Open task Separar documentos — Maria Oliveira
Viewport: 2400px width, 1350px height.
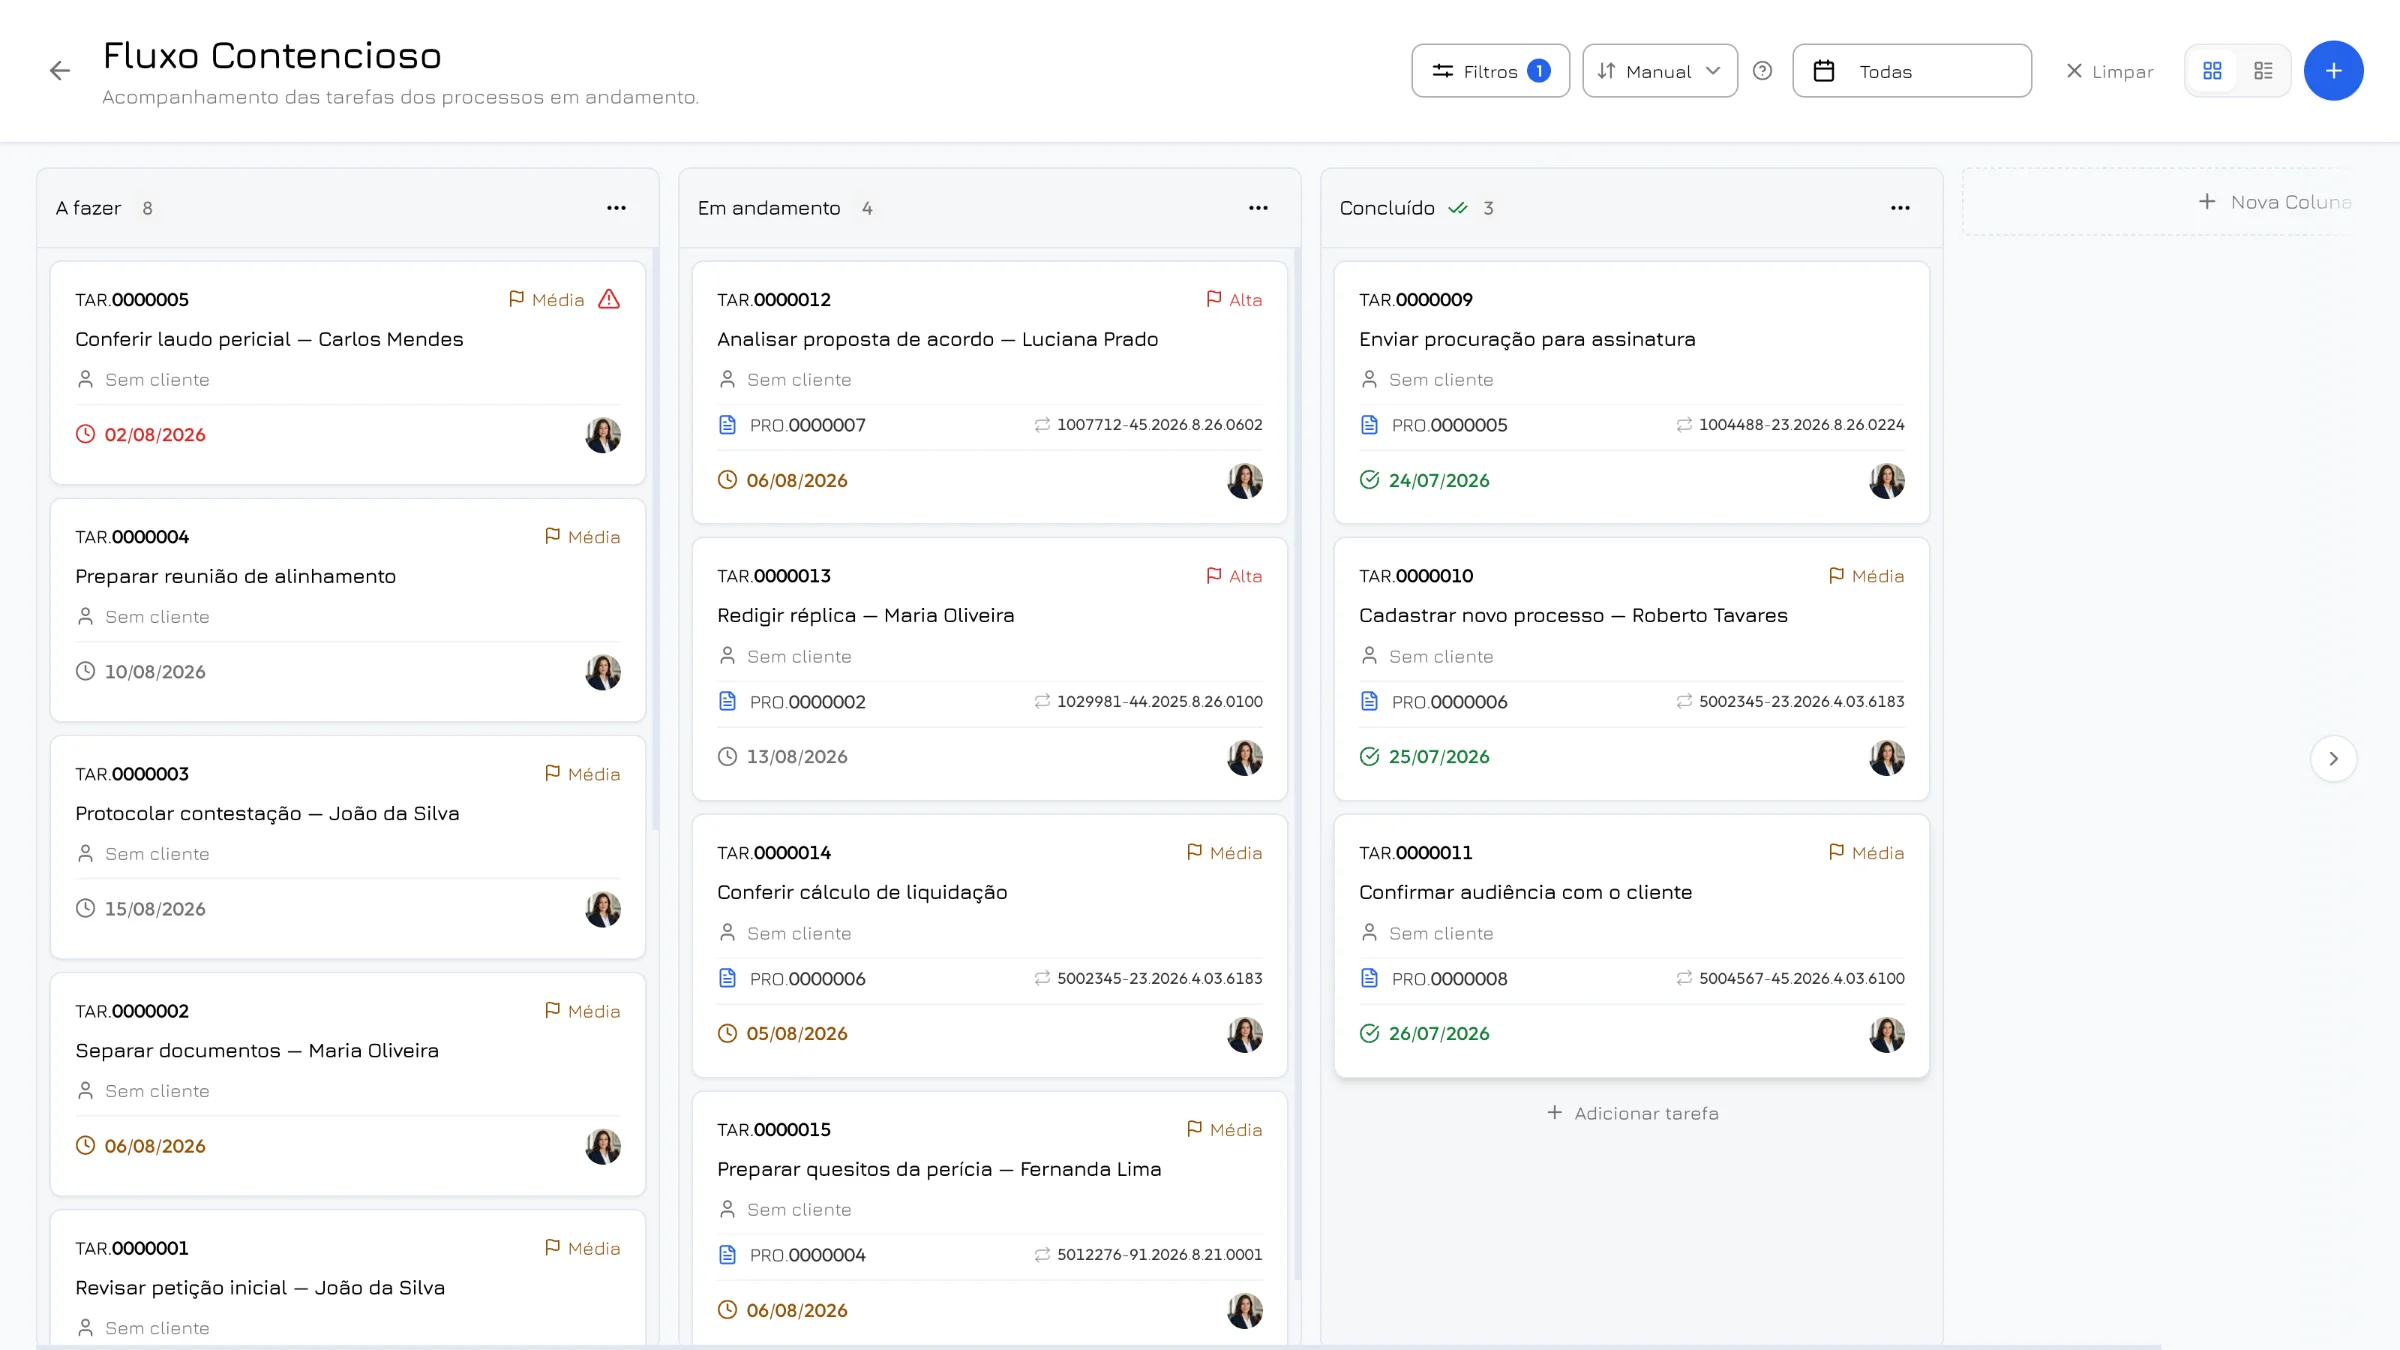tap(257, 1050)
